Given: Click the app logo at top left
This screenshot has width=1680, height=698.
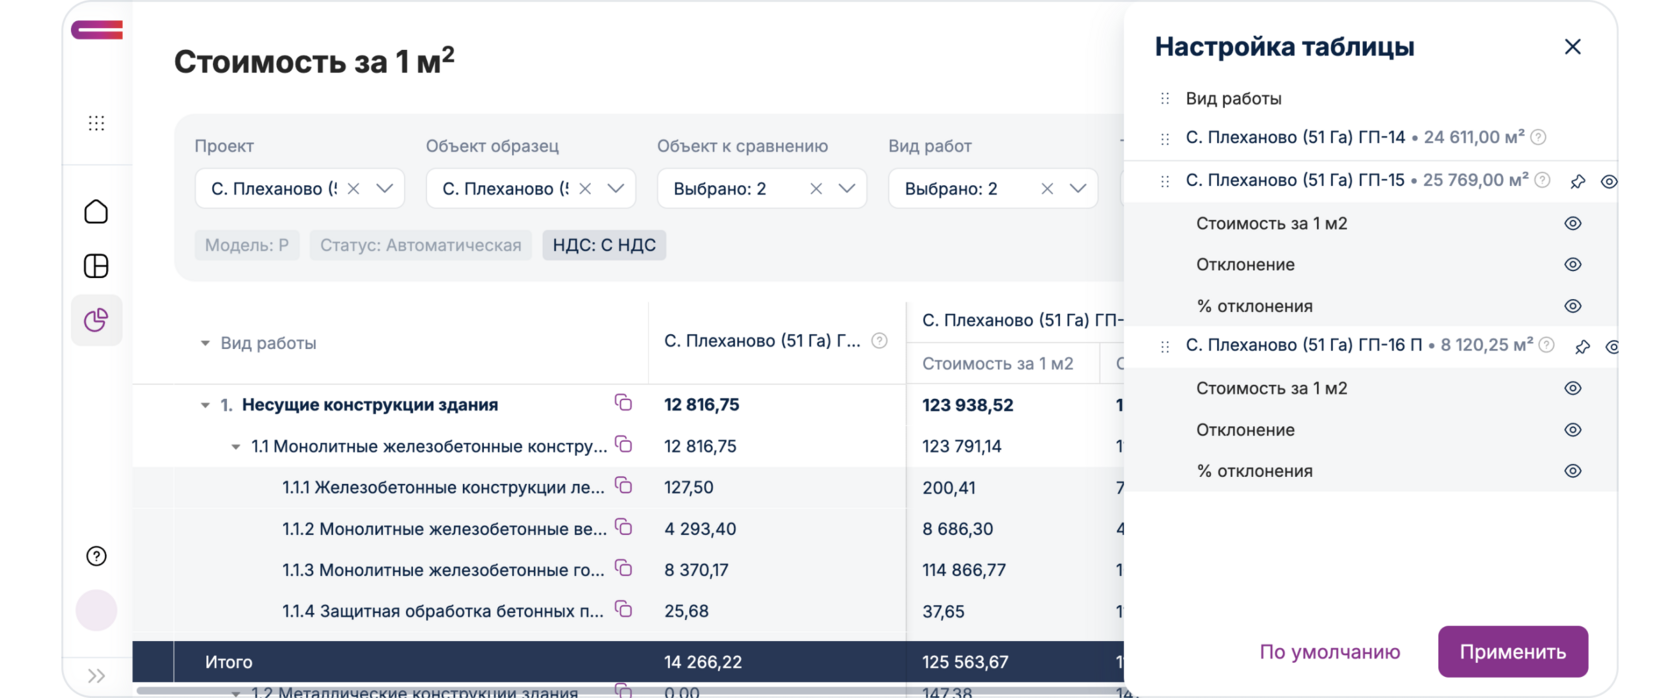Looking at the screenshot, I should coord(97,30).
